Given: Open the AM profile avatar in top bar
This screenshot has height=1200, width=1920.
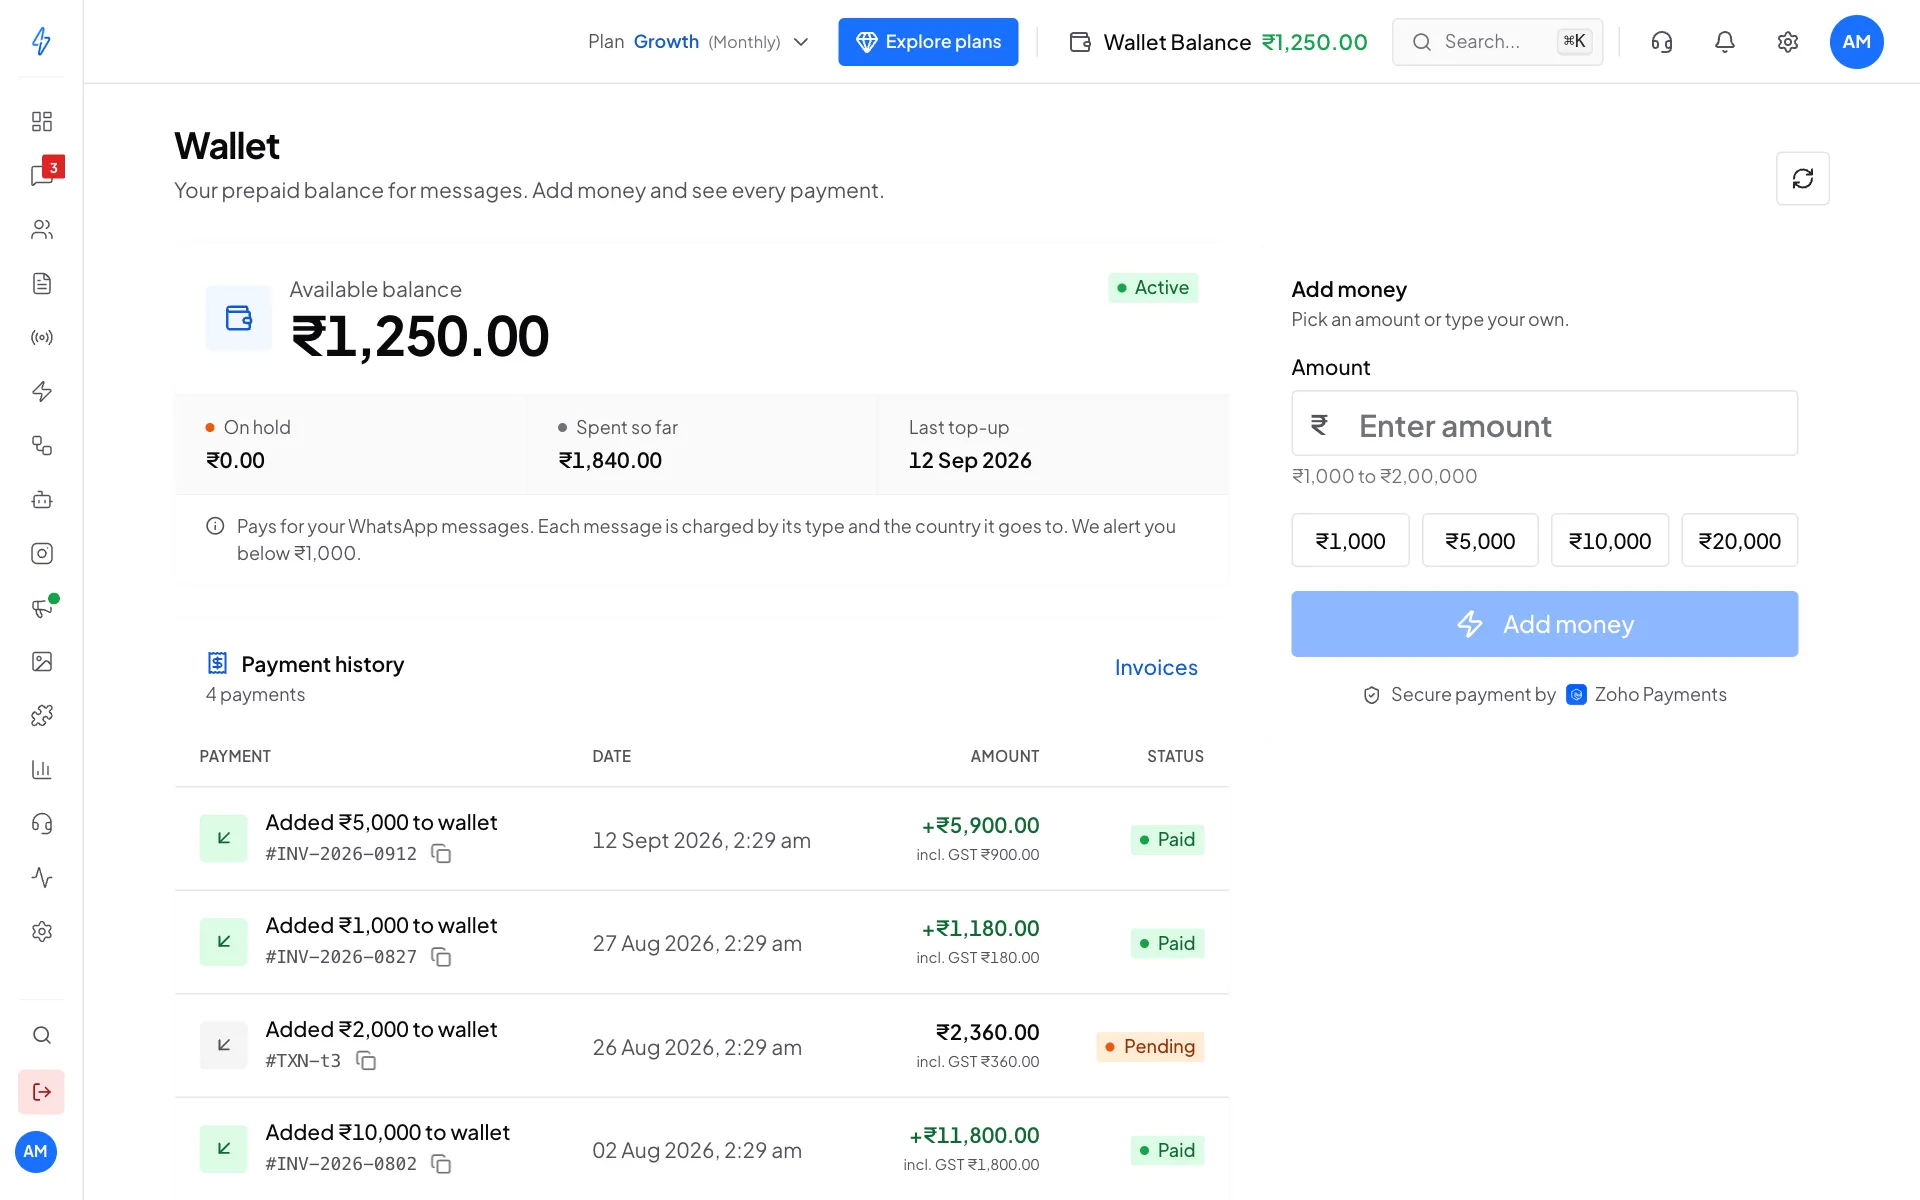Looking at the screenshot, I should (x=1856, y=41).
